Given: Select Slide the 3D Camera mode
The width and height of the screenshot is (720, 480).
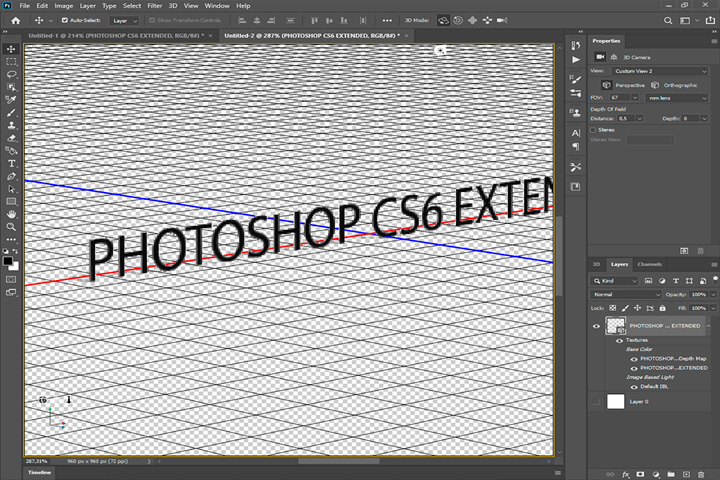Looking at the screenshot, I should pyautogui.click(x=487, y=20).
